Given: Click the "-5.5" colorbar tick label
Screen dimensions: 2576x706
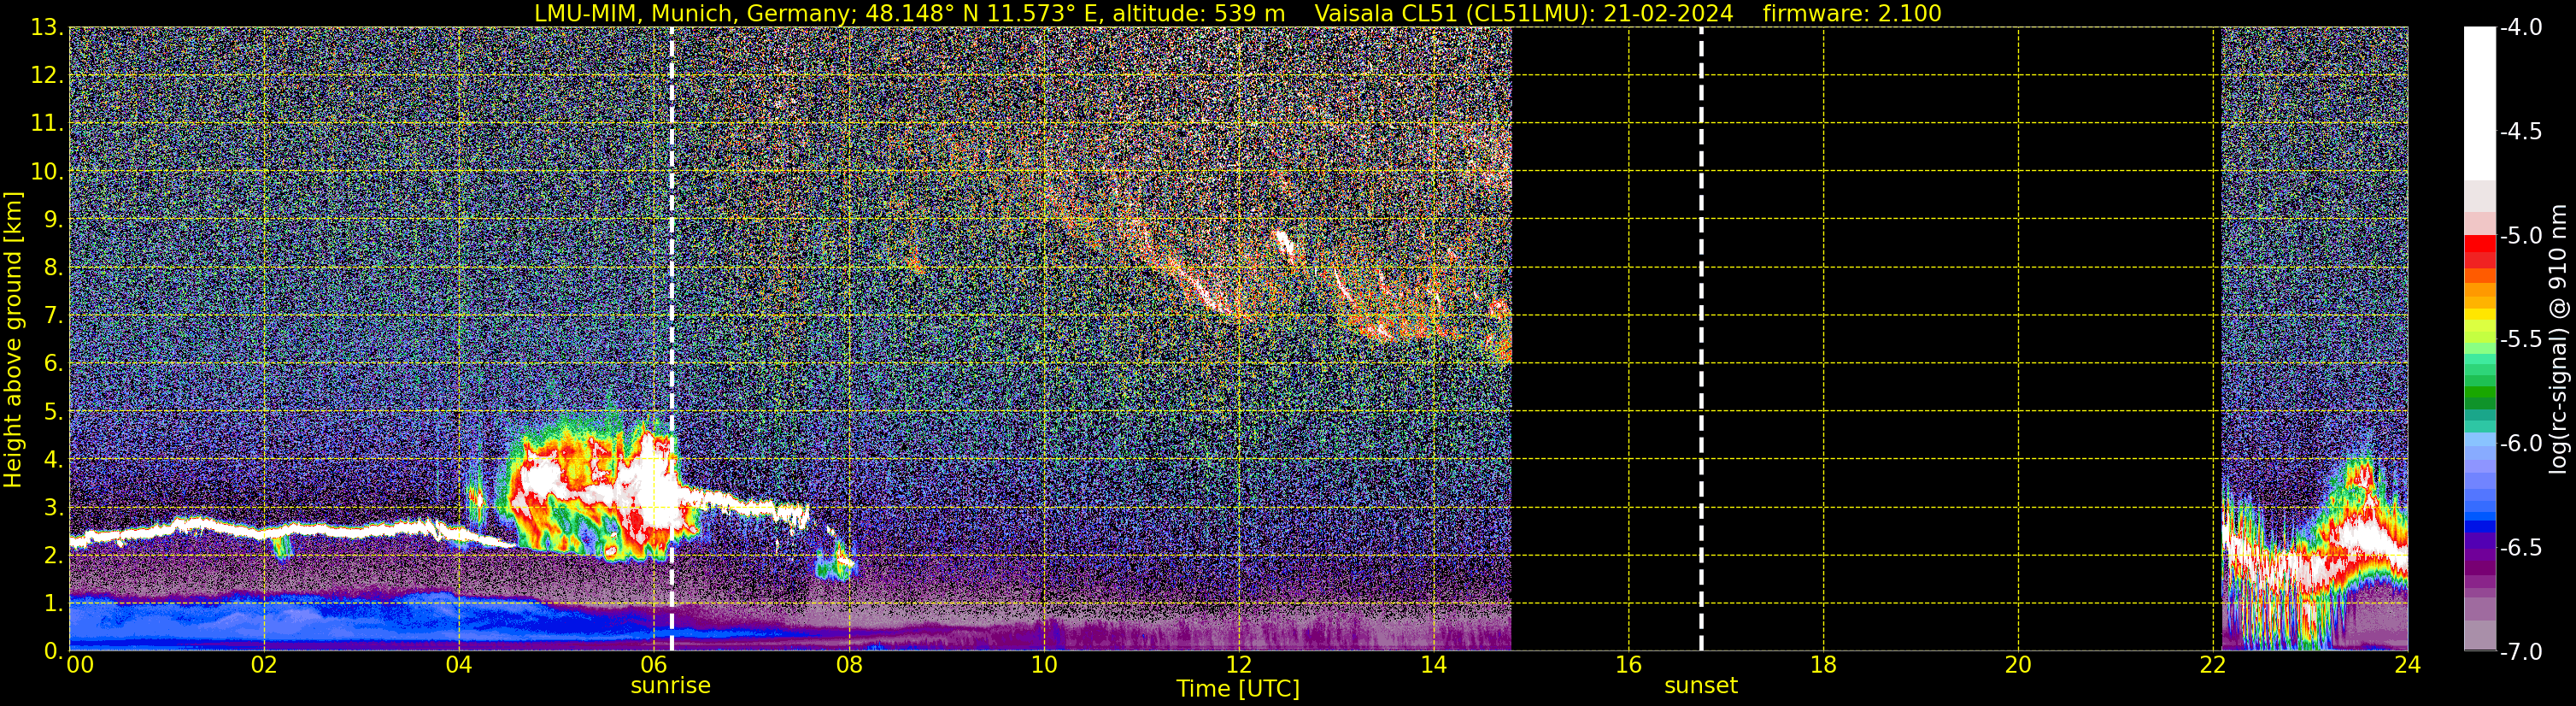Looking at the screenshot, I should click(2521, 340).
